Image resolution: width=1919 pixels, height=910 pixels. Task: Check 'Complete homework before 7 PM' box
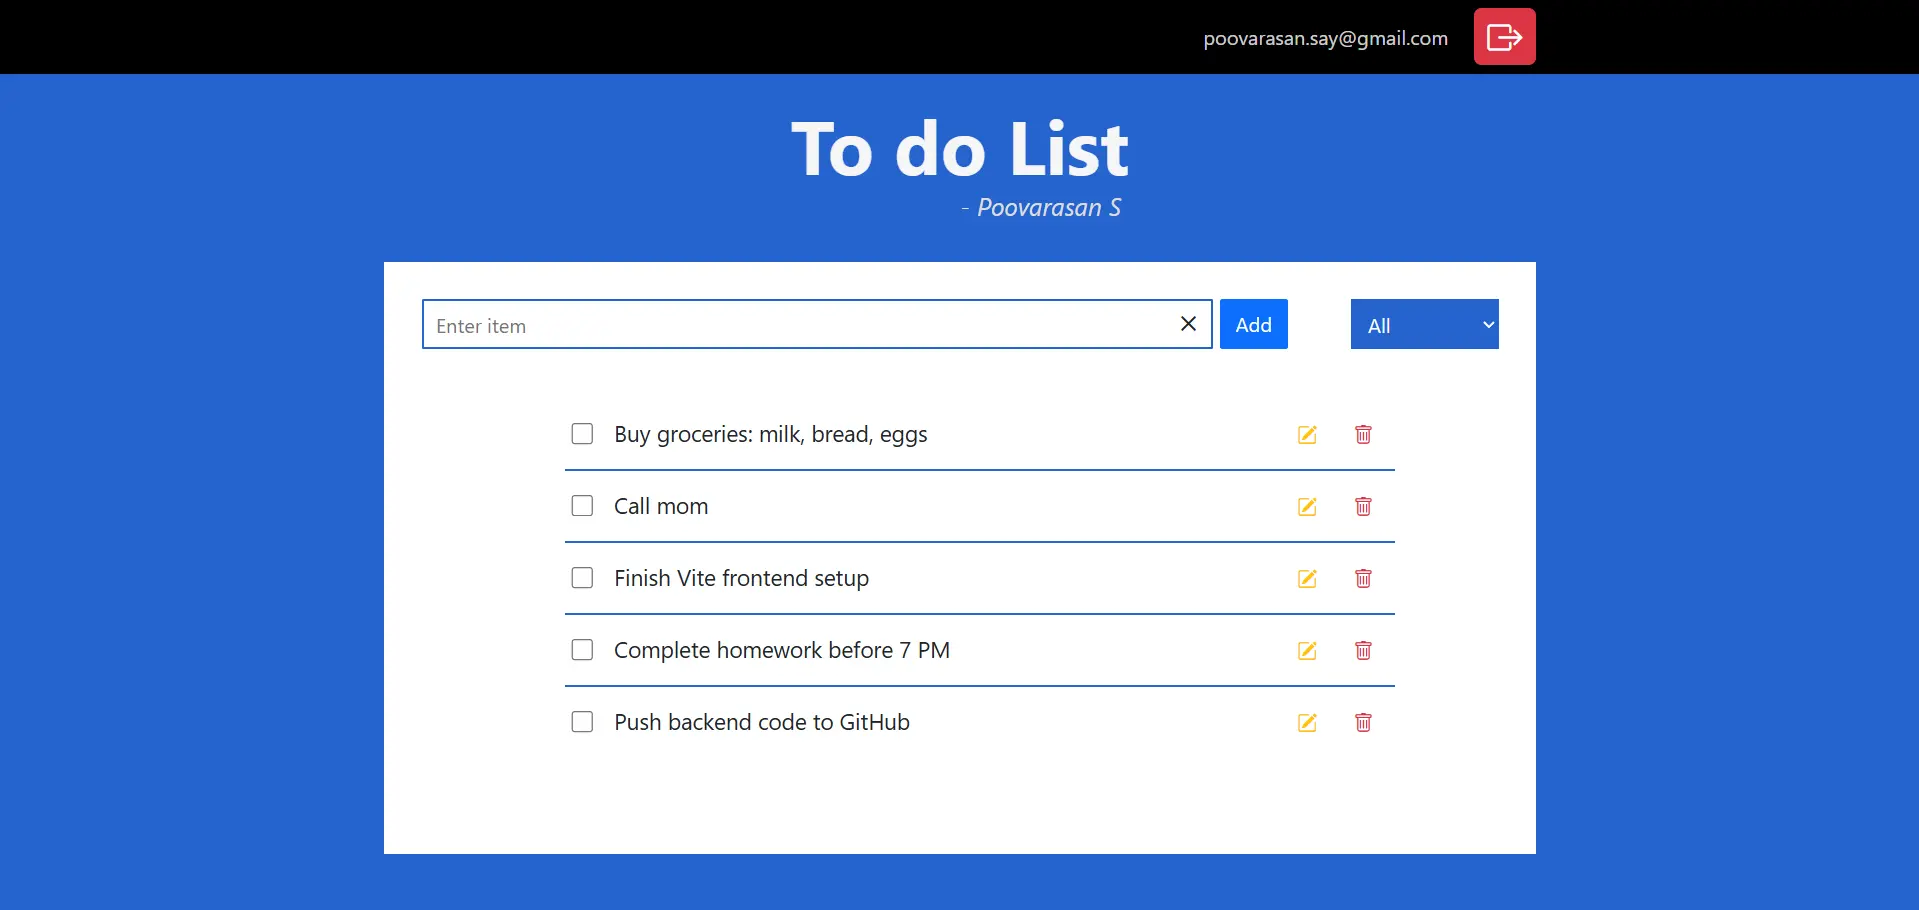coord(582,650)
